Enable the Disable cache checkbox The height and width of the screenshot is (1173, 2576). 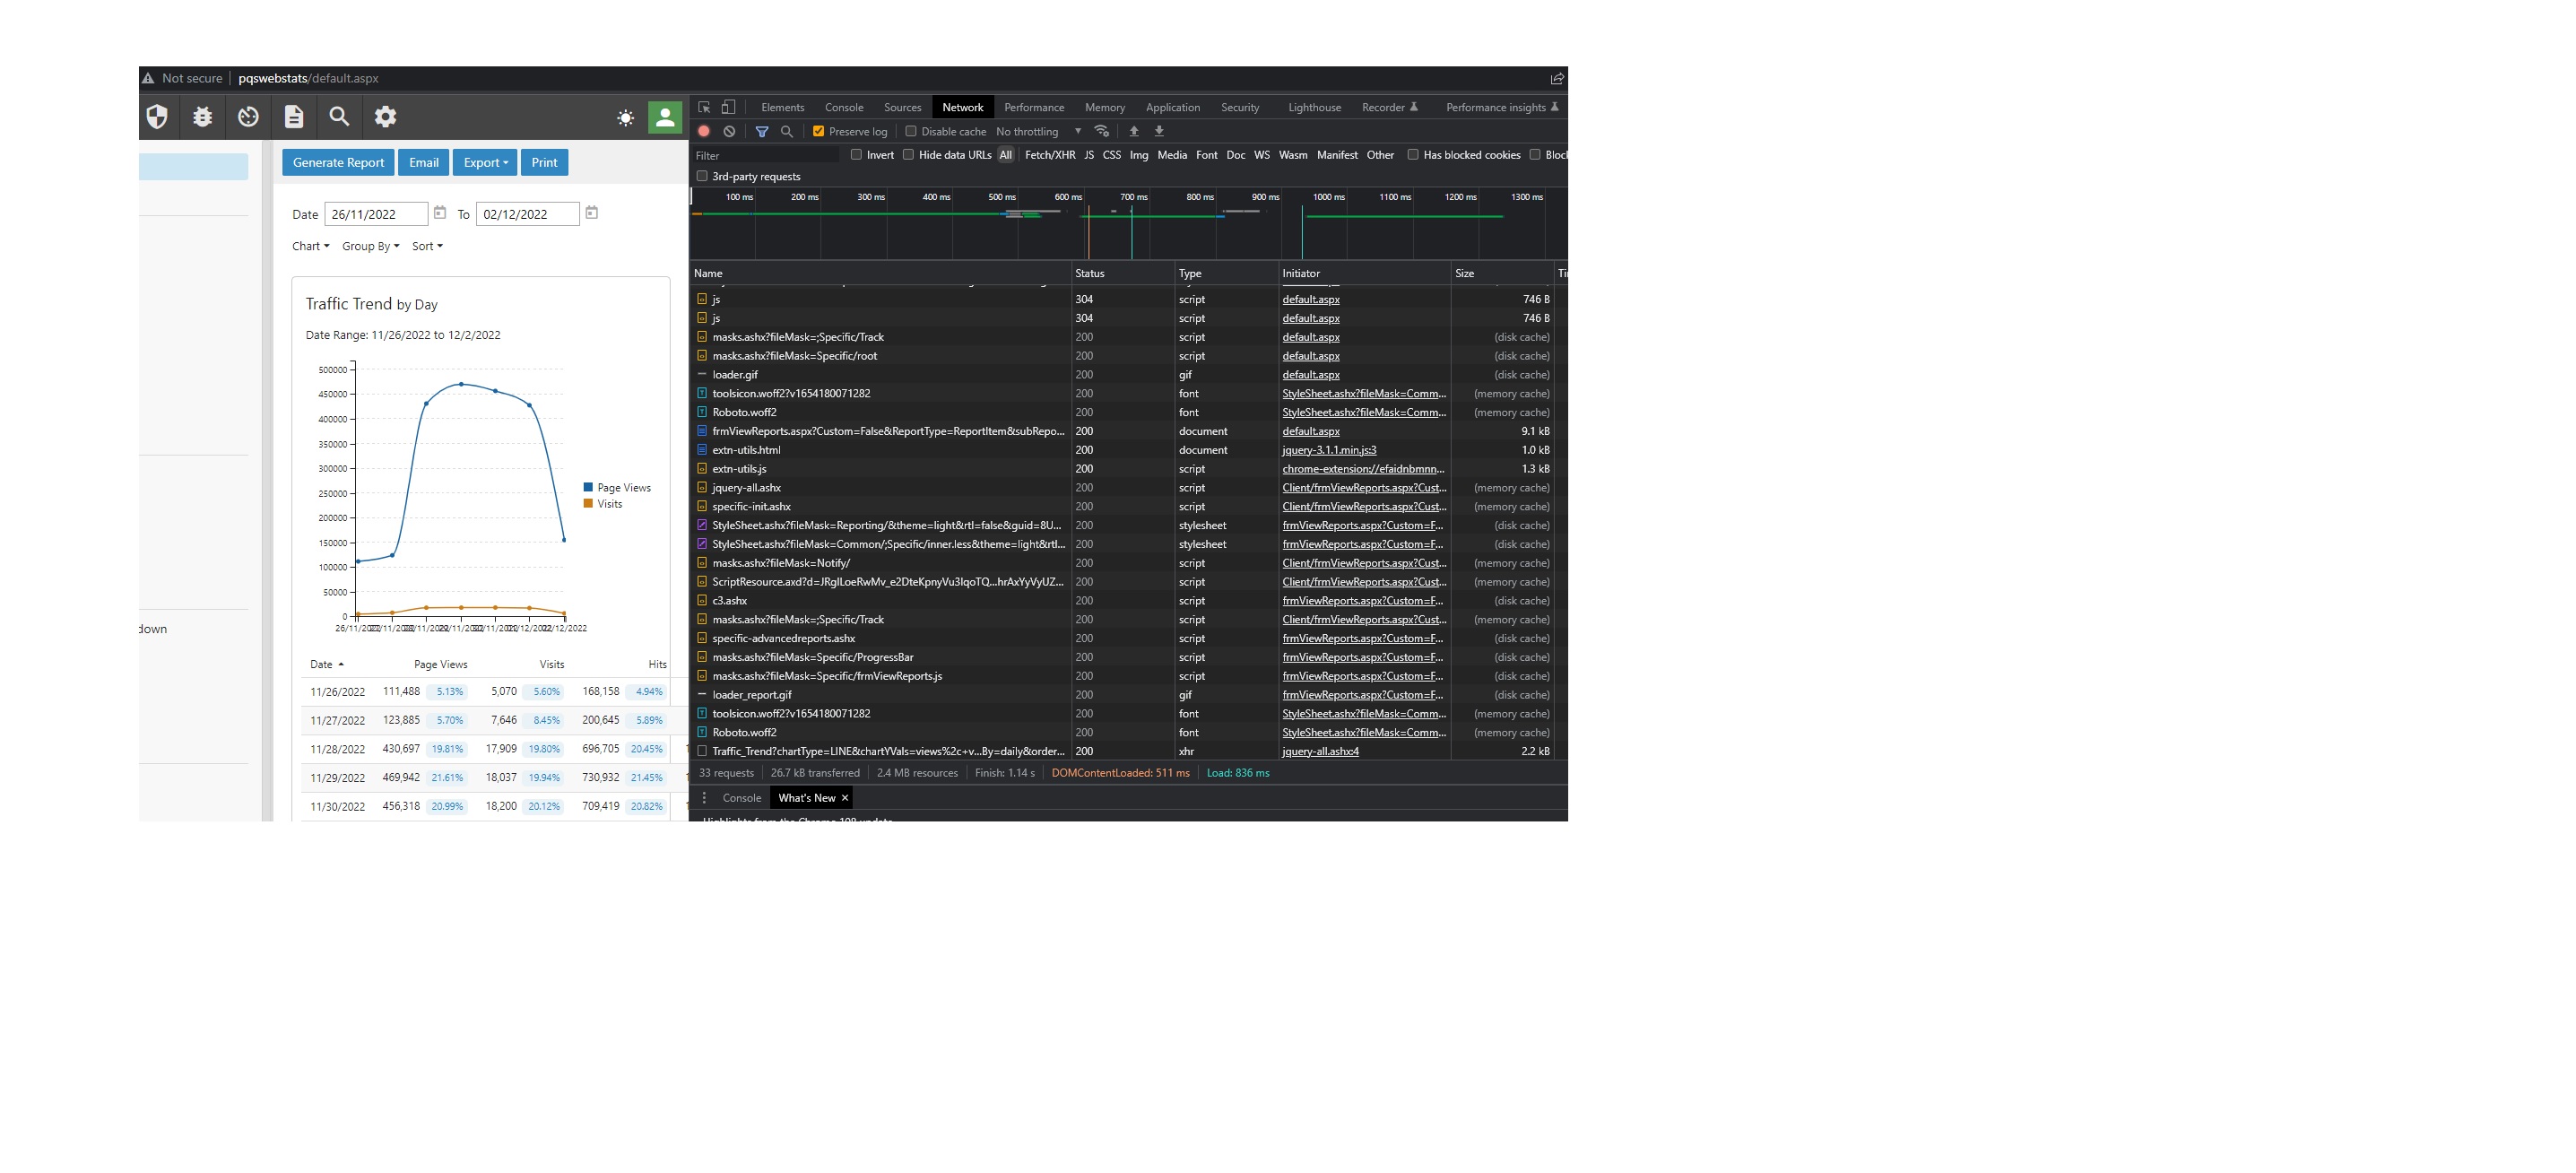point(910,131)
